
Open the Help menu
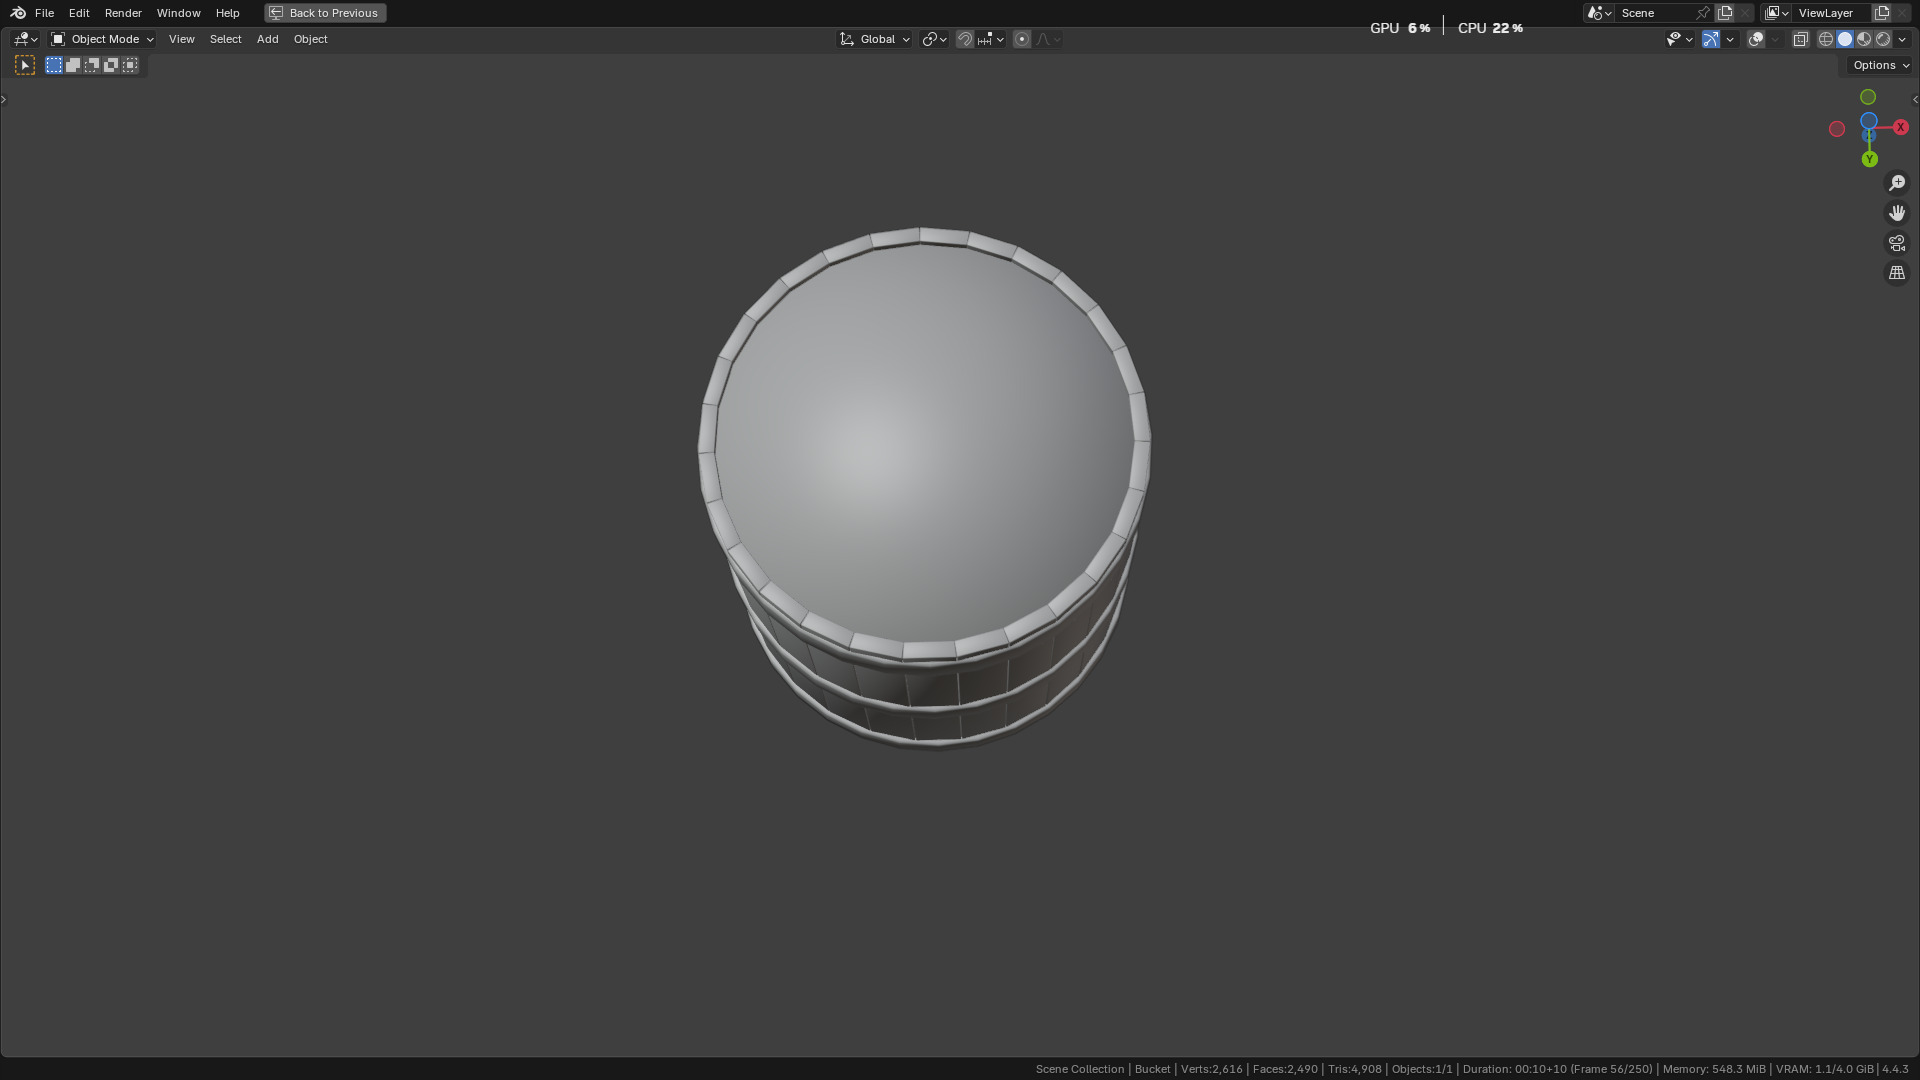pos(227,13)
